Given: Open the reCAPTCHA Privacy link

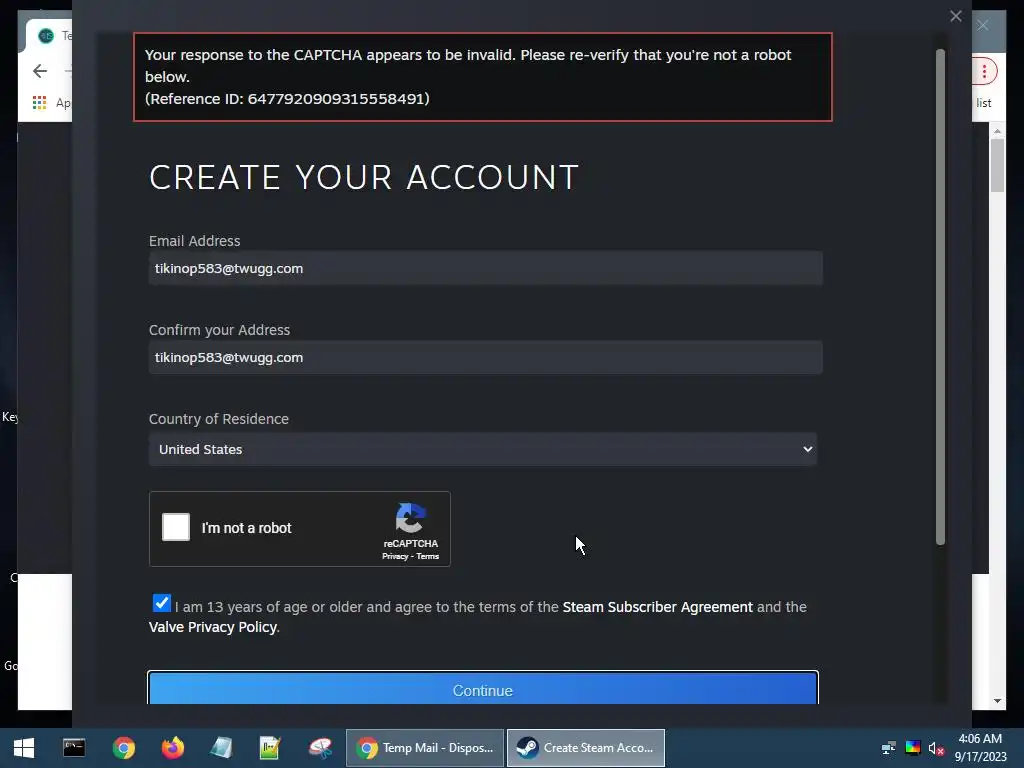Looking at the screenshot, I should click(x=394, y=556).
